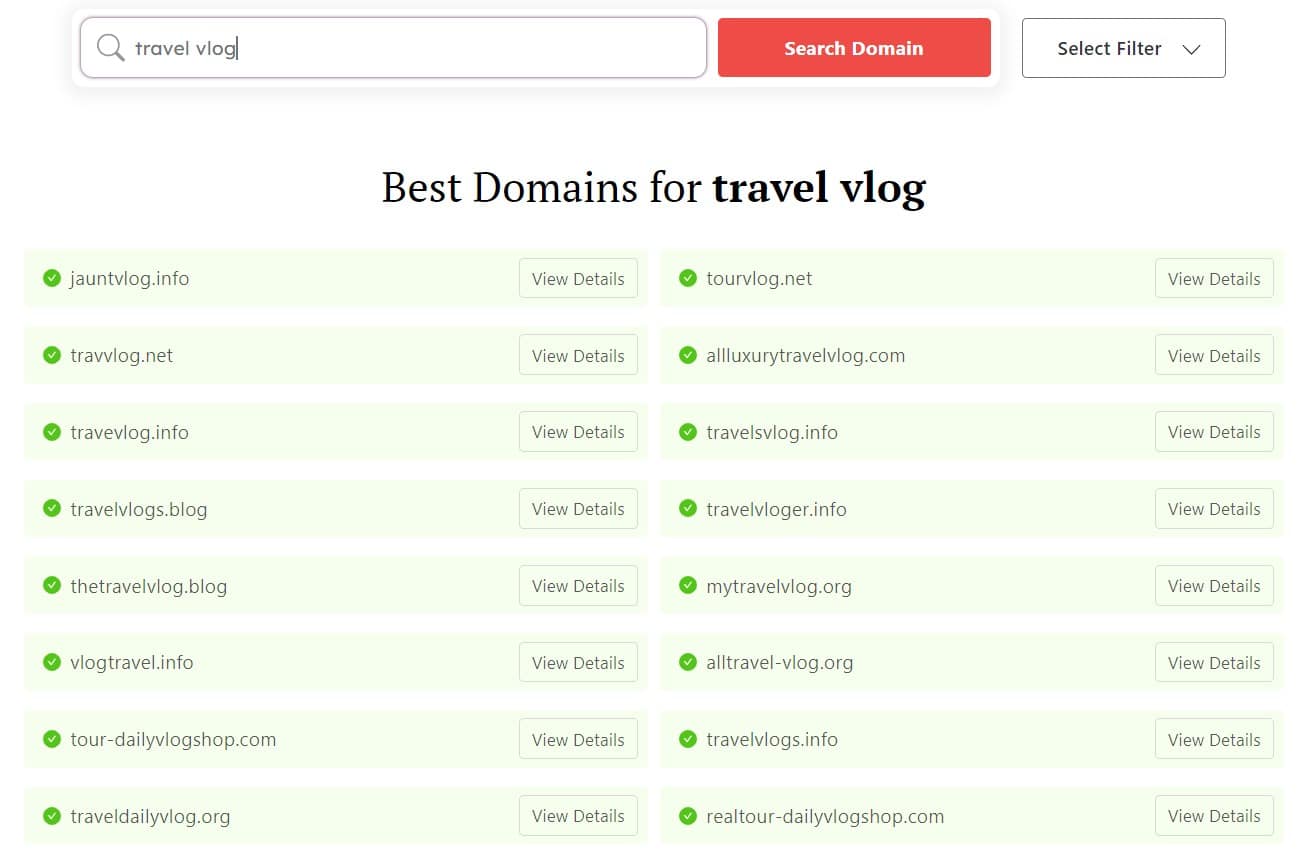Click the availability checkmark for realtour-dailyvlogshop.com
1297x859 pixels.
[687, 816]
